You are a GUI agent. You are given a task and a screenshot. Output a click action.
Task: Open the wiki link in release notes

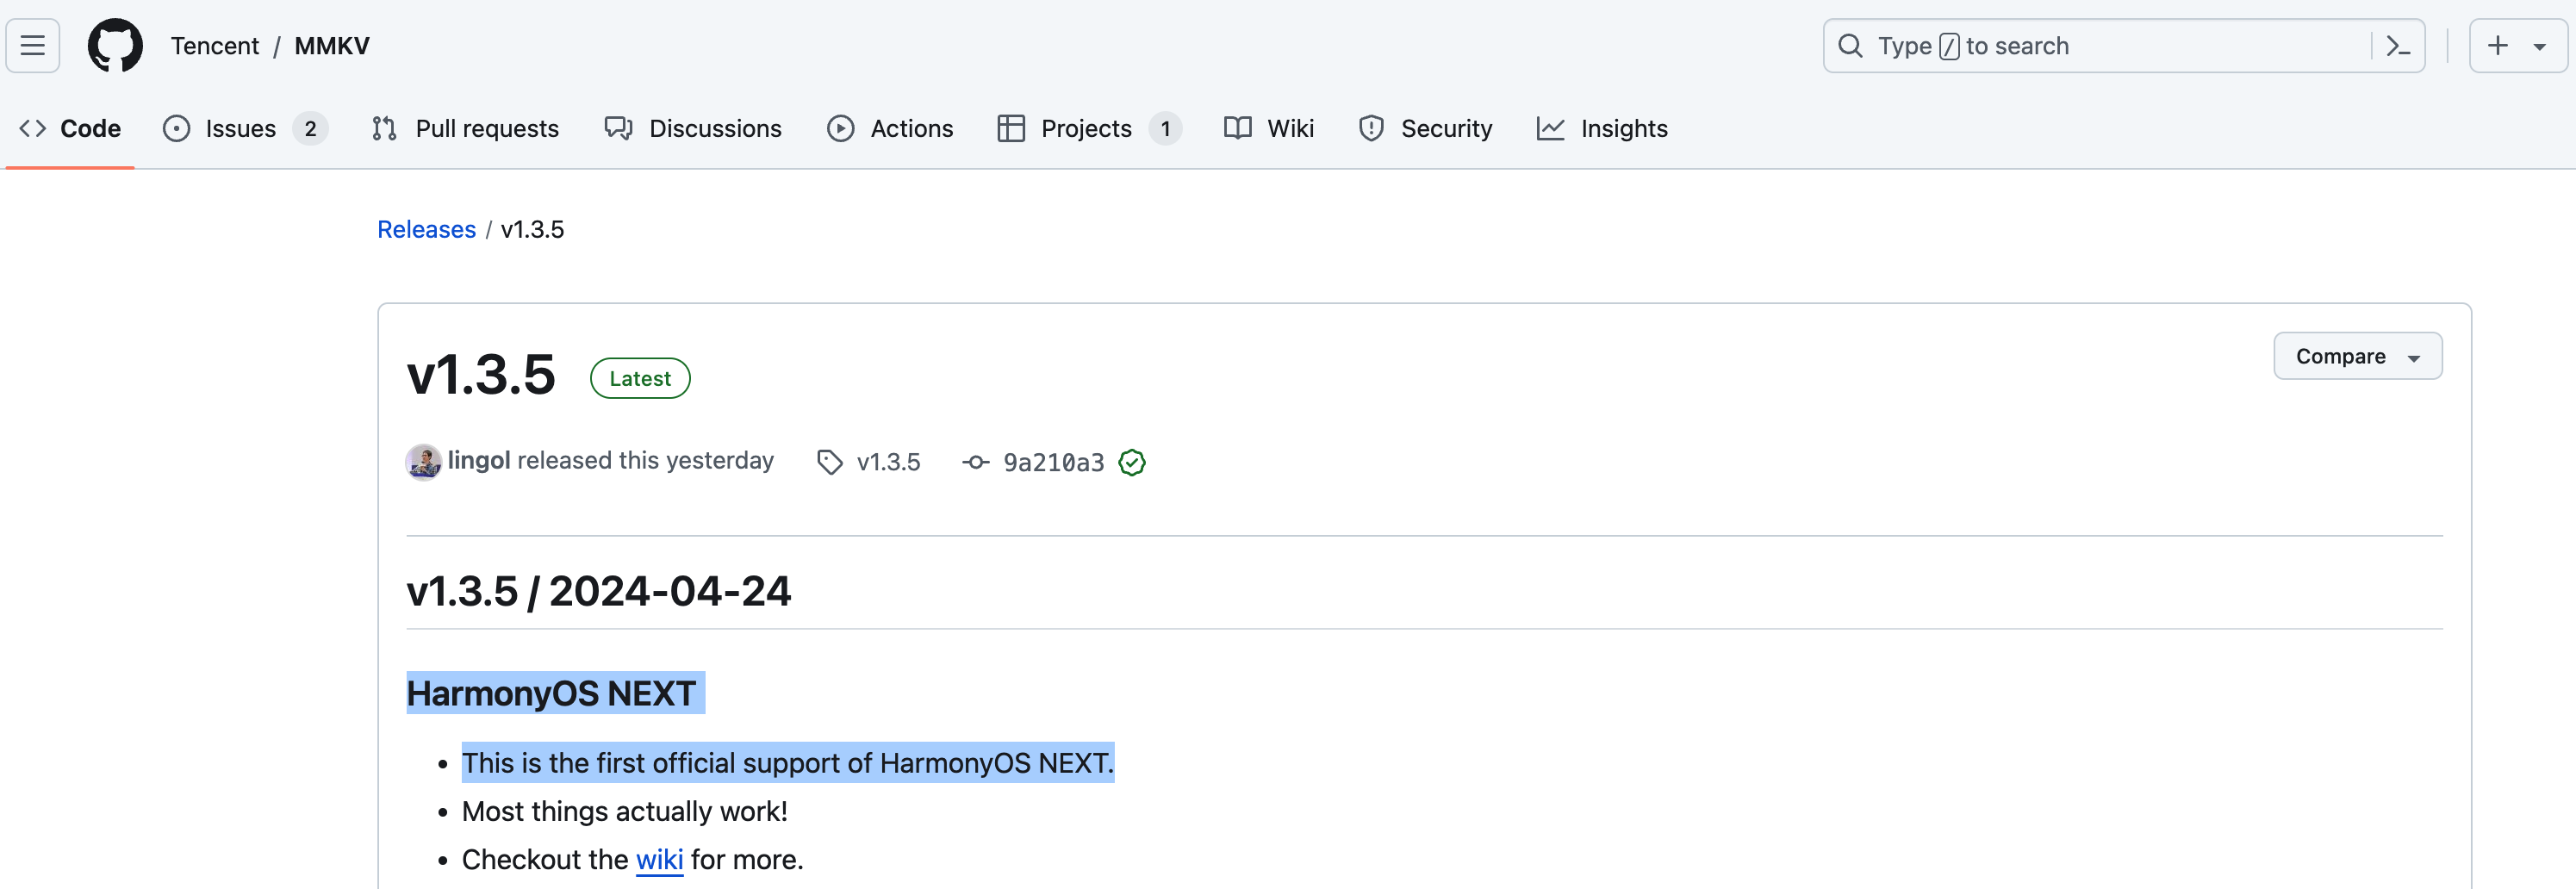click(659, 860)
